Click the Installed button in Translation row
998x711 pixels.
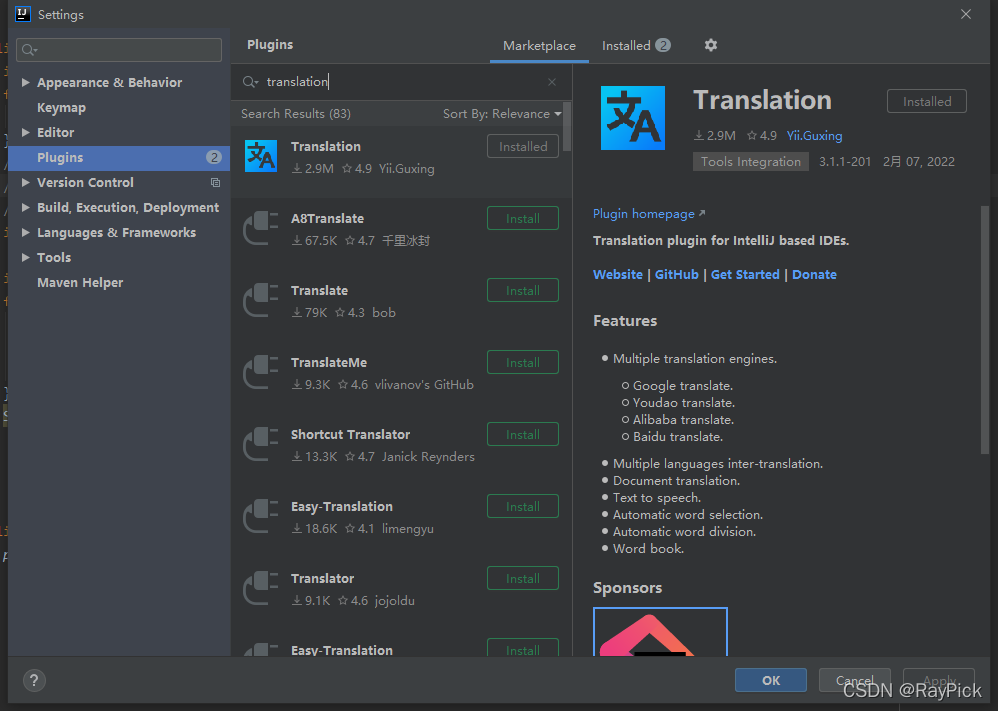tap(523, 146)
